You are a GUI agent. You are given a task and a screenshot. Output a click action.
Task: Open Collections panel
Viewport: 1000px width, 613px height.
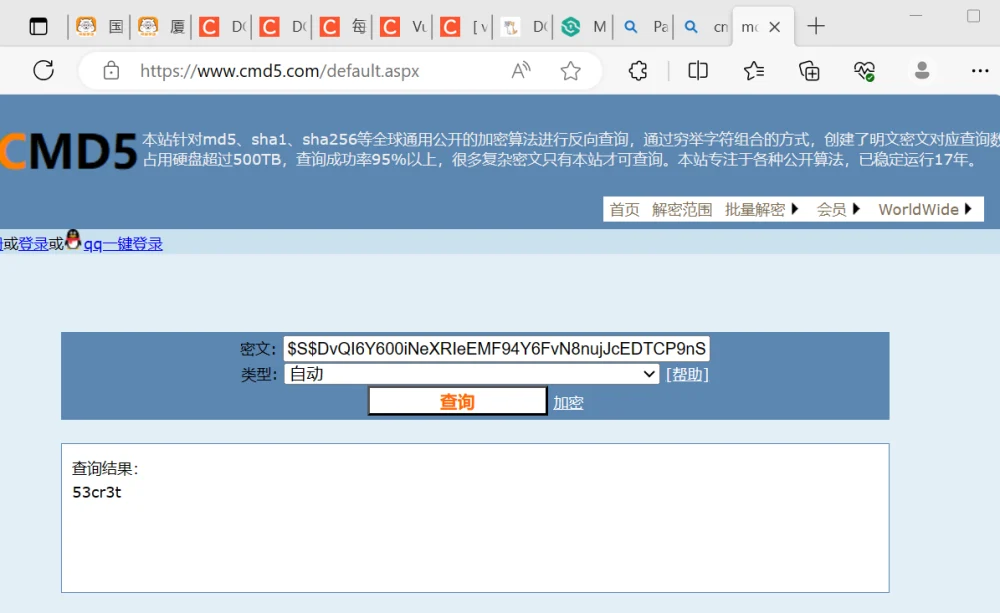pos(809,70)
